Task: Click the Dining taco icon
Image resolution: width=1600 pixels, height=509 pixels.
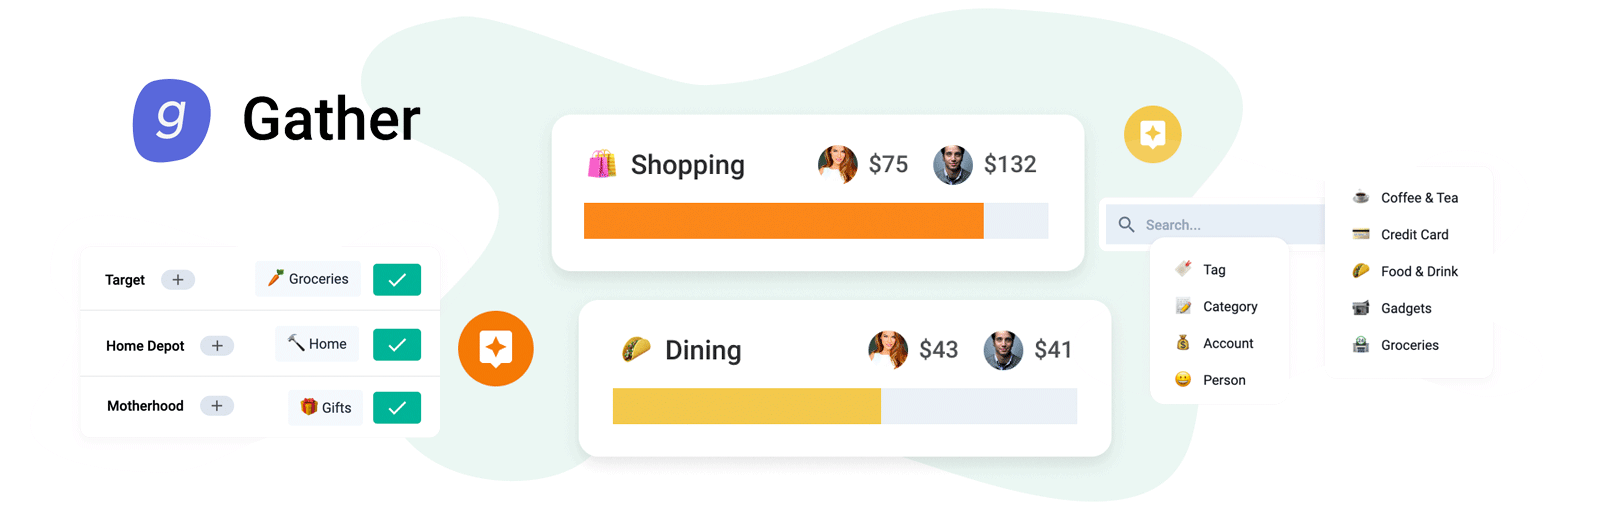Action: (636, 349)
